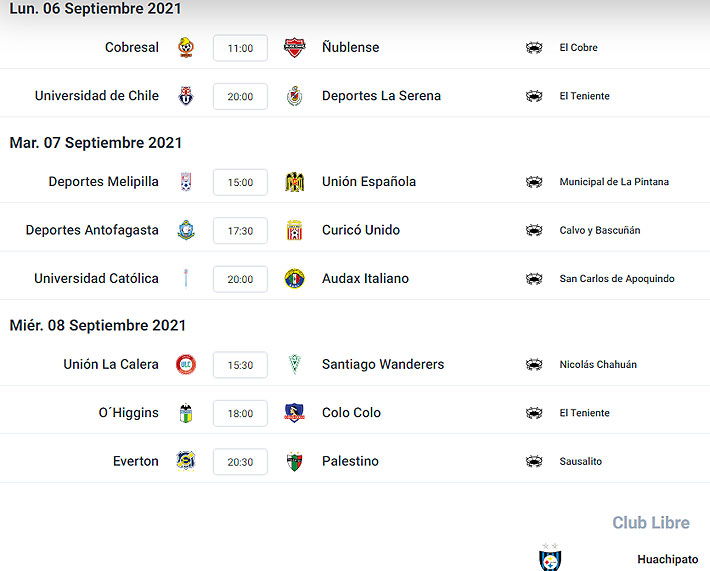Click the Huachipato club crest
The height and width of the screenshot is (571, 710).
(551, 557)
